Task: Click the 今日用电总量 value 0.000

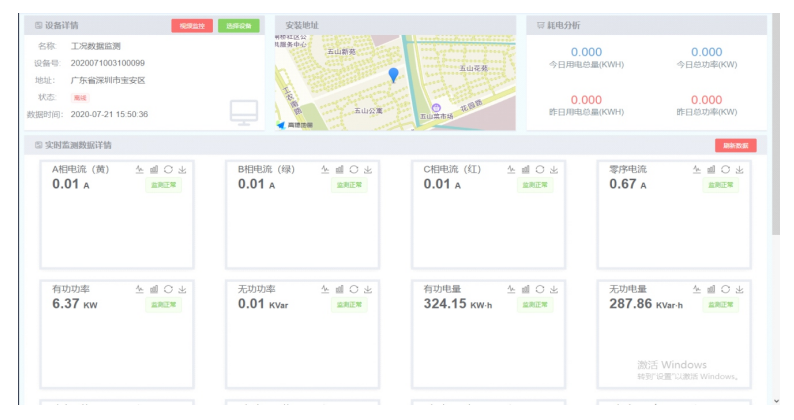Action: click(x=586, y=52)
